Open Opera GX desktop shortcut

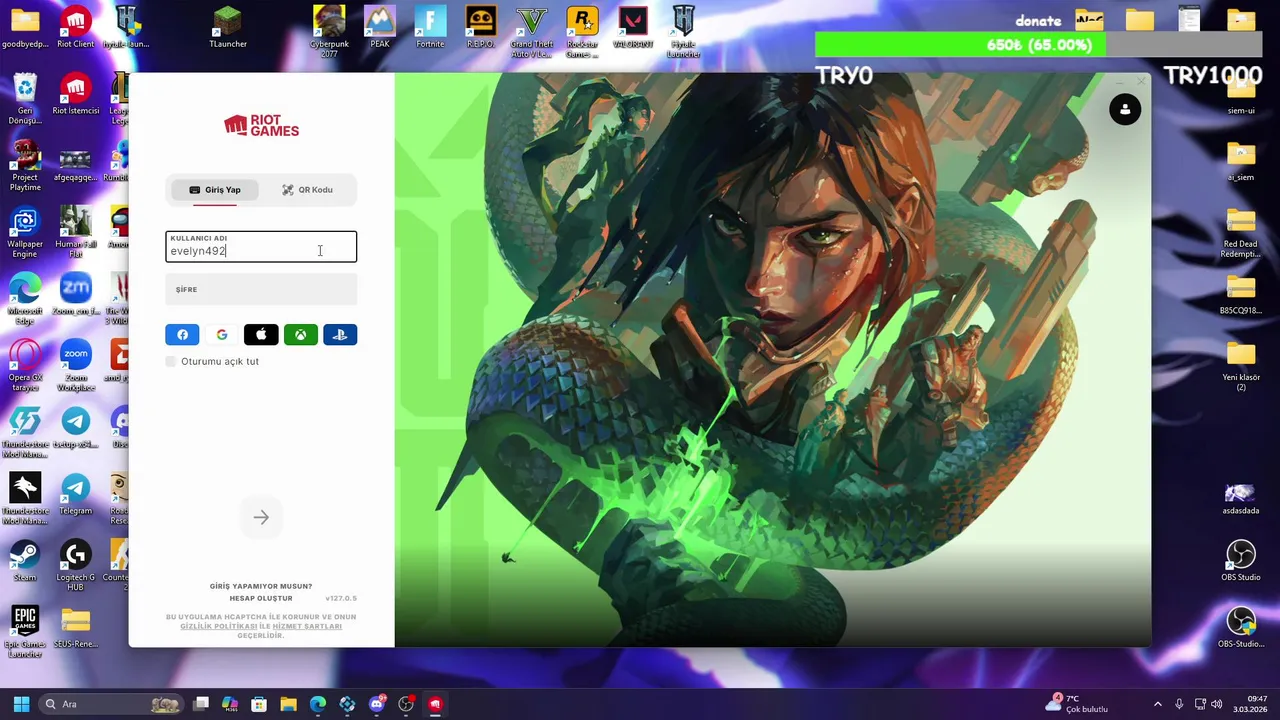(x=25, y=366)
